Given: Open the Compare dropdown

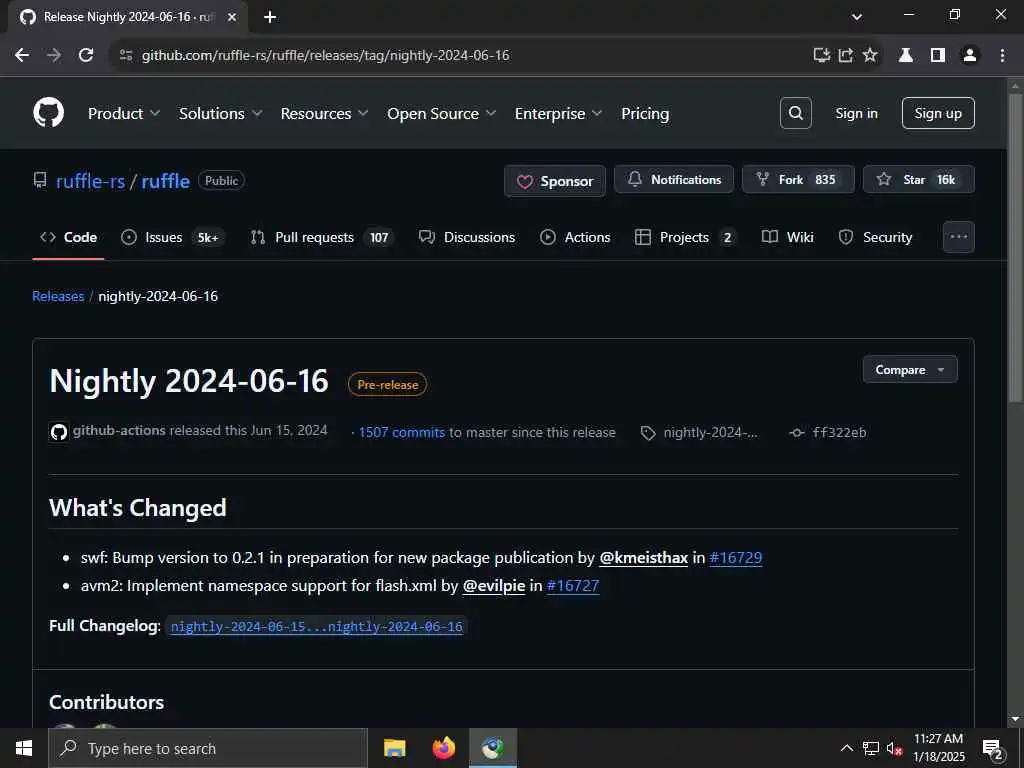Looking at the screenshot, I should 910,370.
